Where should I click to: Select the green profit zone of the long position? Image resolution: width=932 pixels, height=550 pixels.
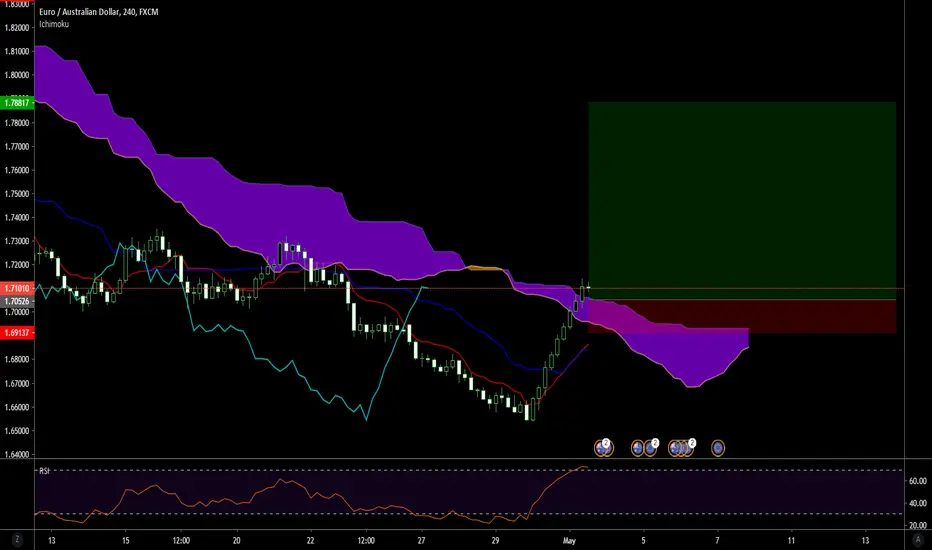coord(742,200)
